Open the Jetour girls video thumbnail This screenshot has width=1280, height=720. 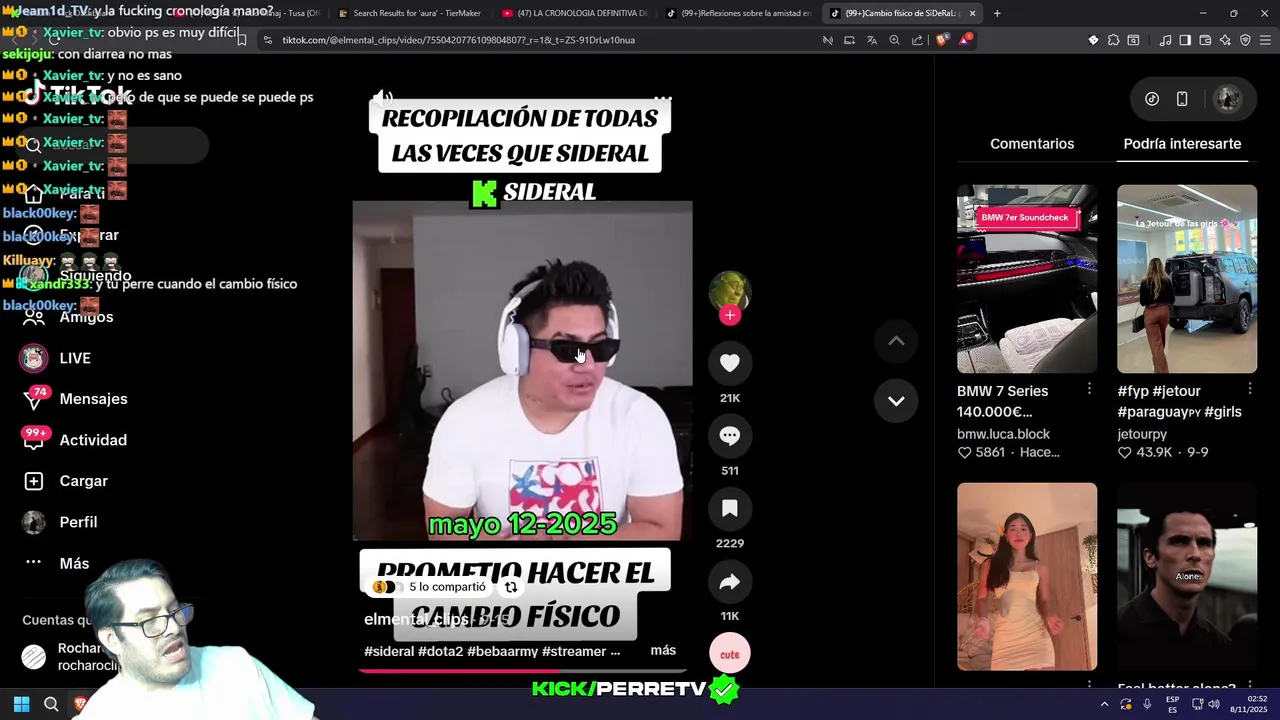click(x=1187, y=279)
